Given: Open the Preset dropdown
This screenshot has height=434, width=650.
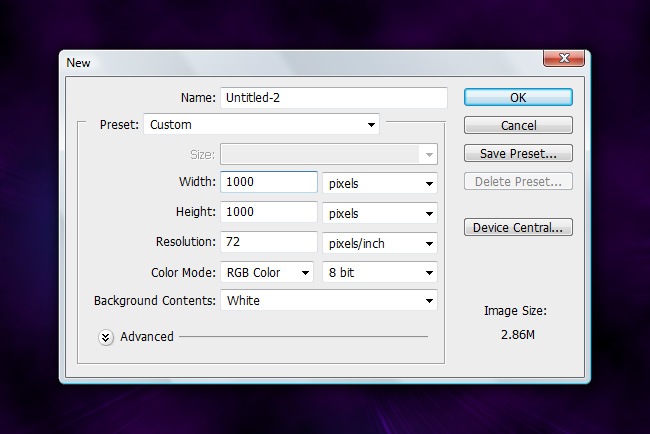Looking at the screenshot, I should [x=262, y=125].
